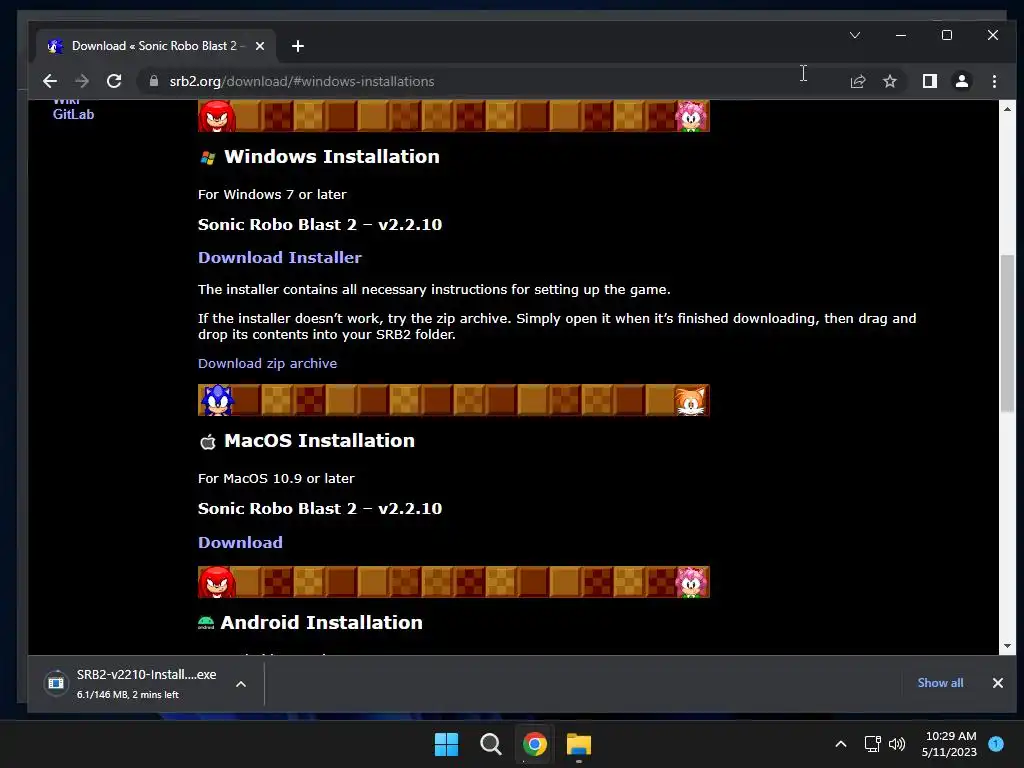Share this page via share icon

(x=857, y=81)
